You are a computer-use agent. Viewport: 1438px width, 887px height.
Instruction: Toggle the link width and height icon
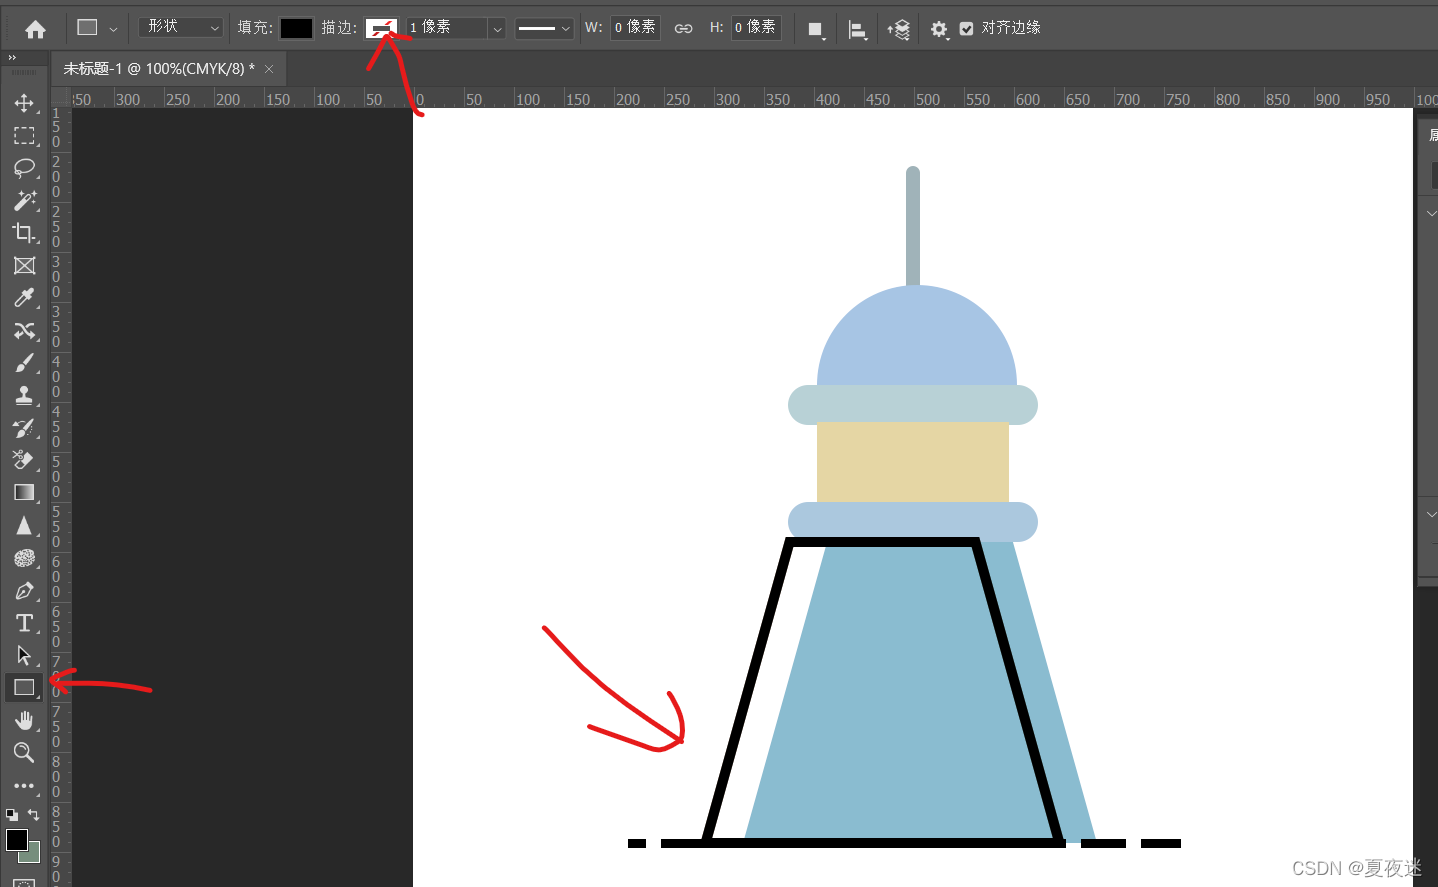pos(684,28)
